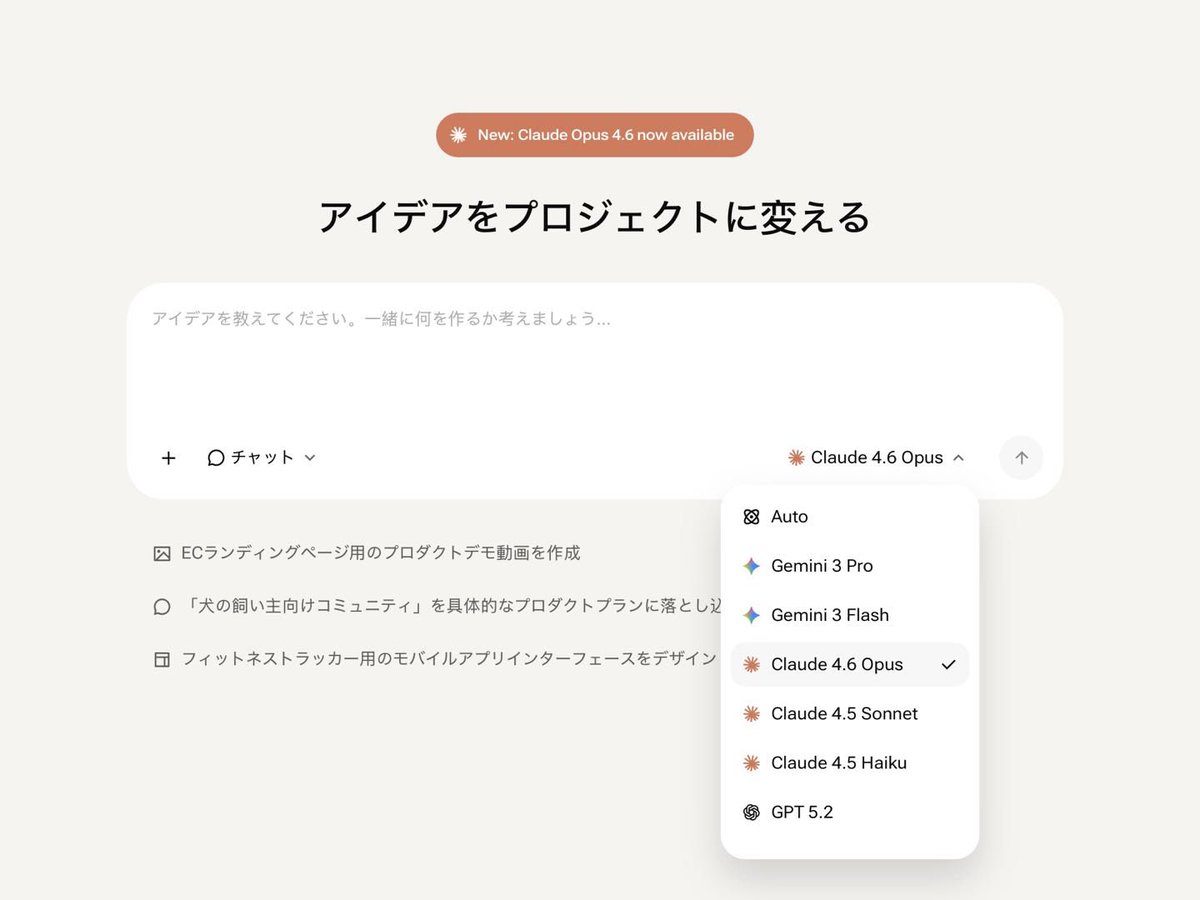Viewport: 1200px width, 900px height.
Task: Select Claude 4.5 Sonnet in the model list
Action: pos(843,713)
